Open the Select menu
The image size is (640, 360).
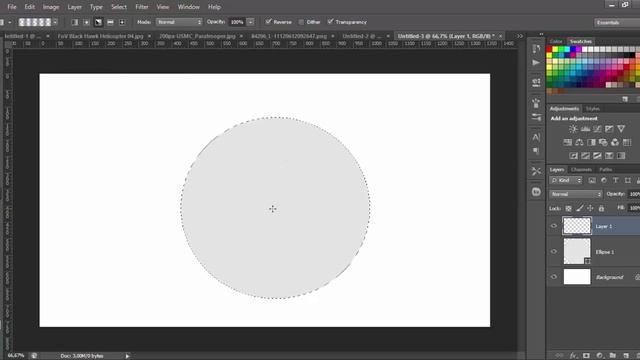(x=119, y=7)
